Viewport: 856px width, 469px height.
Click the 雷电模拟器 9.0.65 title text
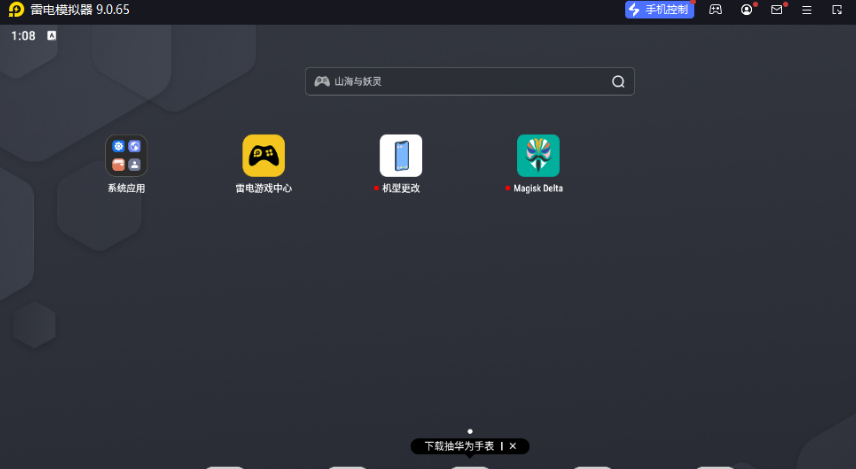coord(80,10)
